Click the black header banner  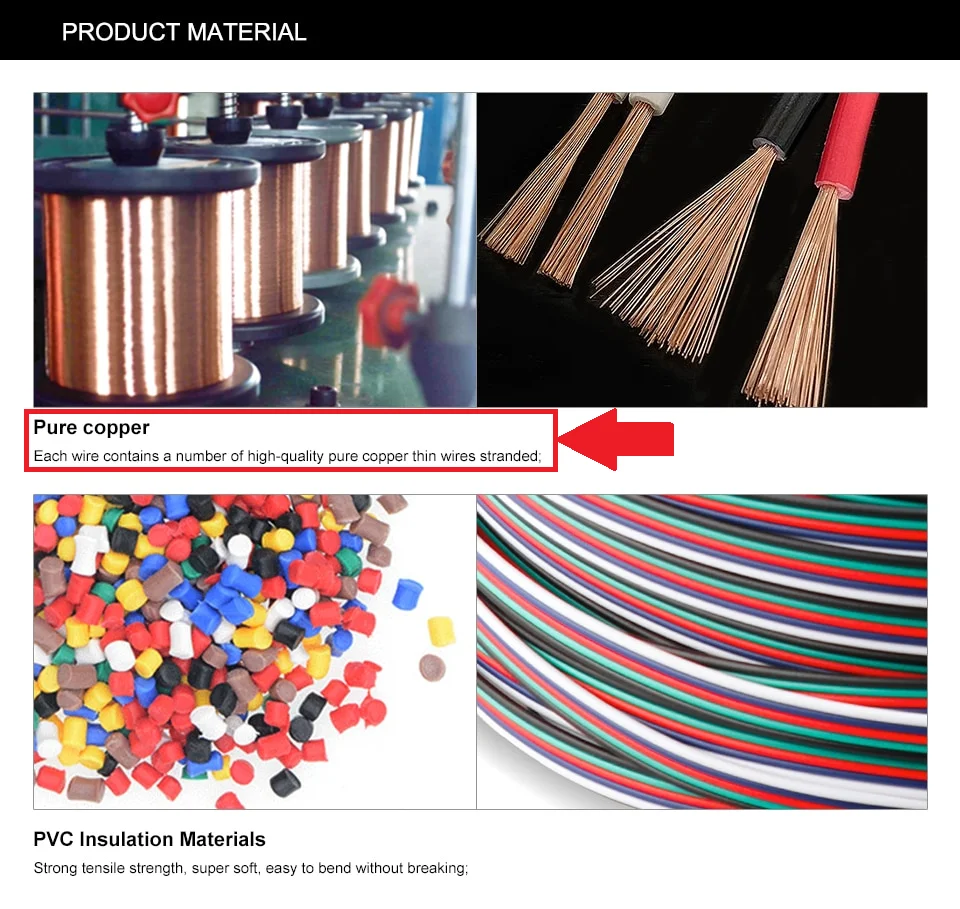[480, 30]
